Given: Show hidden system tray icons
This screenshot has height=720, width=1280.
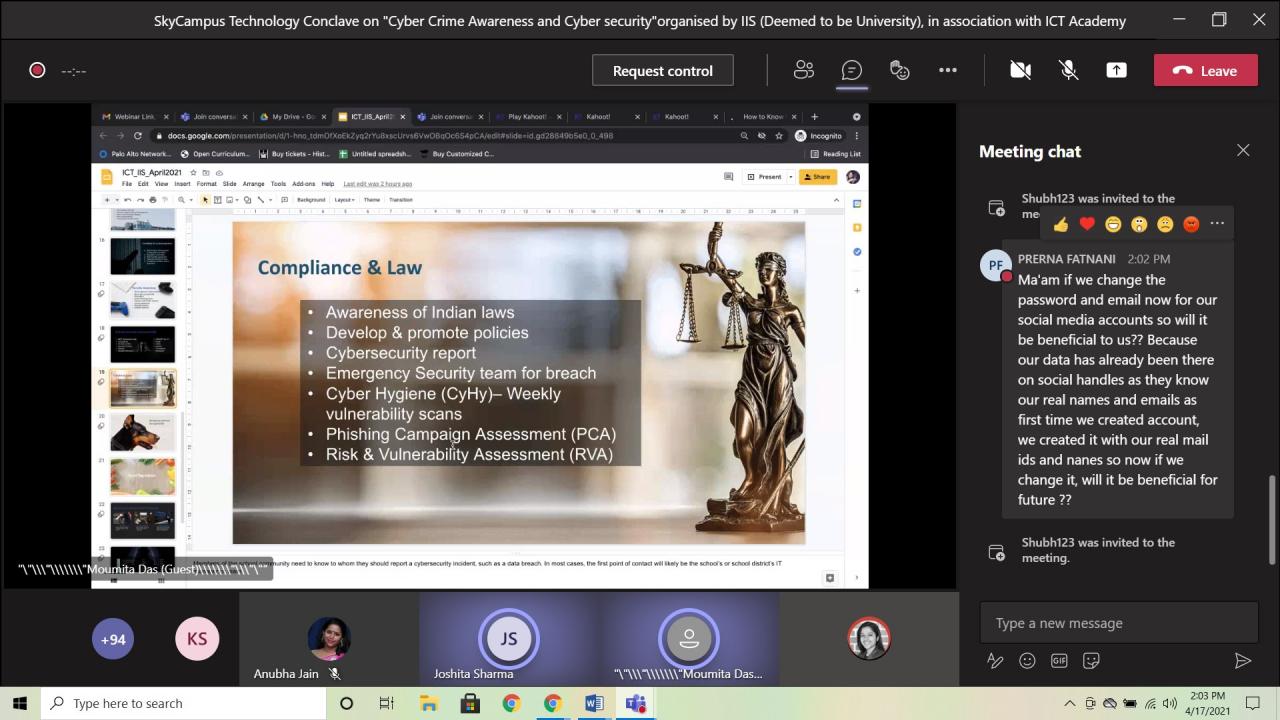Looking at the screenshot, I should [x=1069, y=703].
